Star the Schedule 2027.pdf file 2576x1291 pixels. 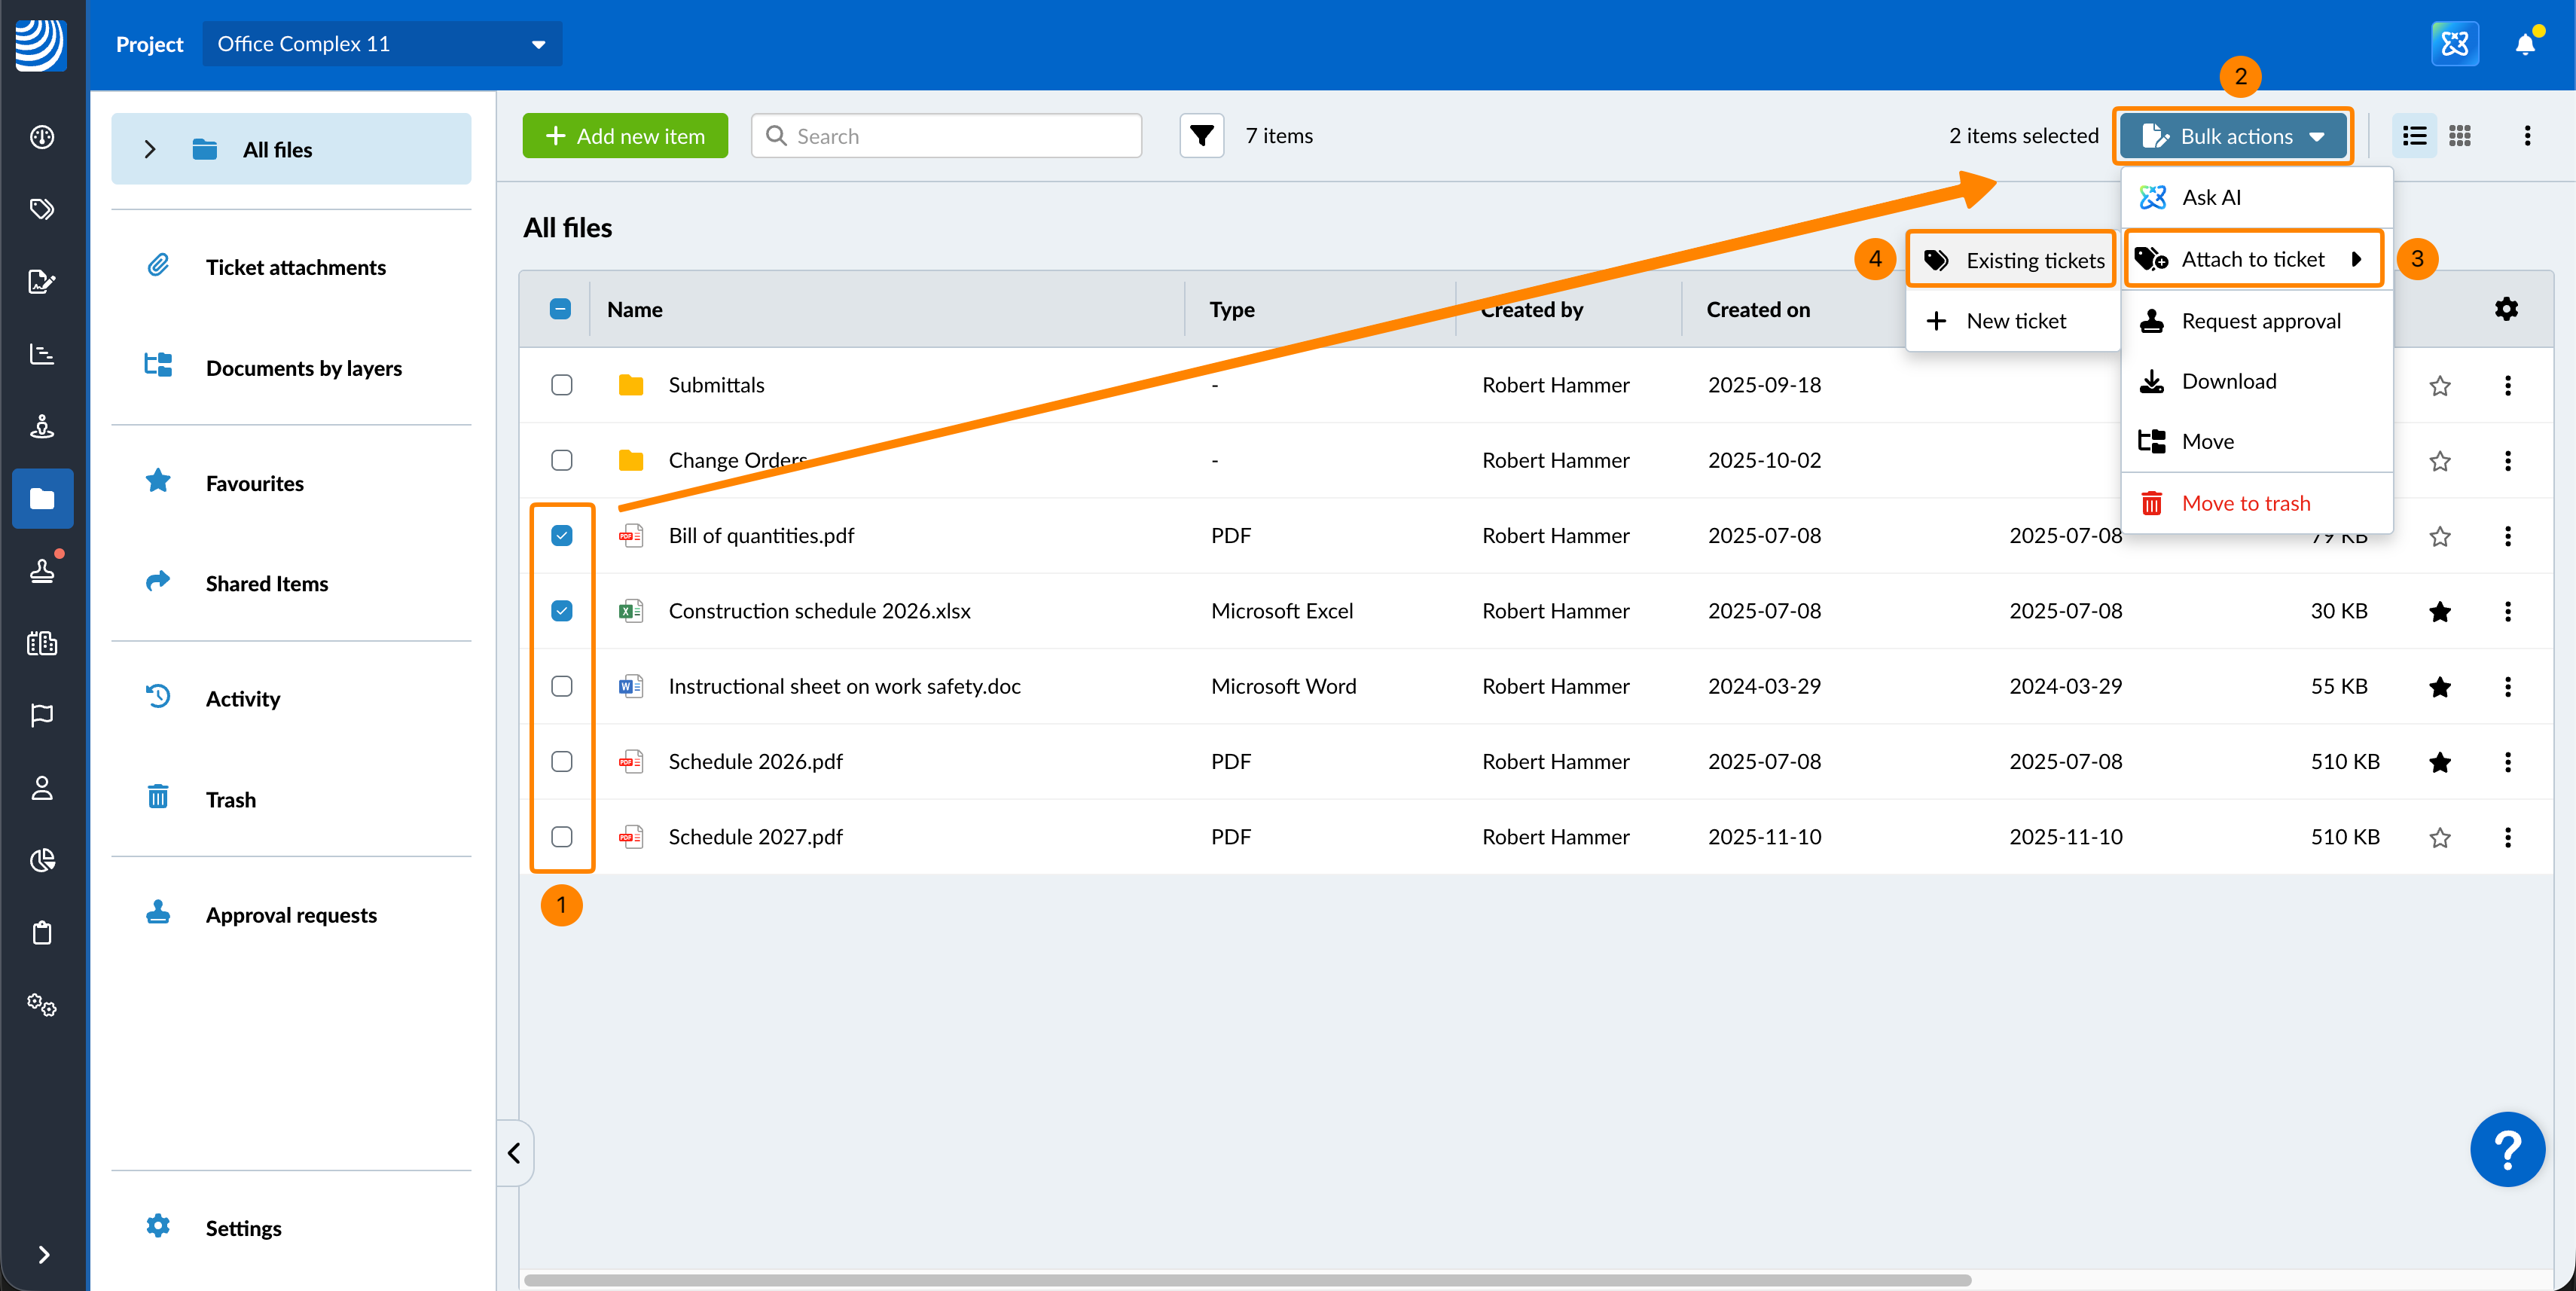tap(2440, 837)
